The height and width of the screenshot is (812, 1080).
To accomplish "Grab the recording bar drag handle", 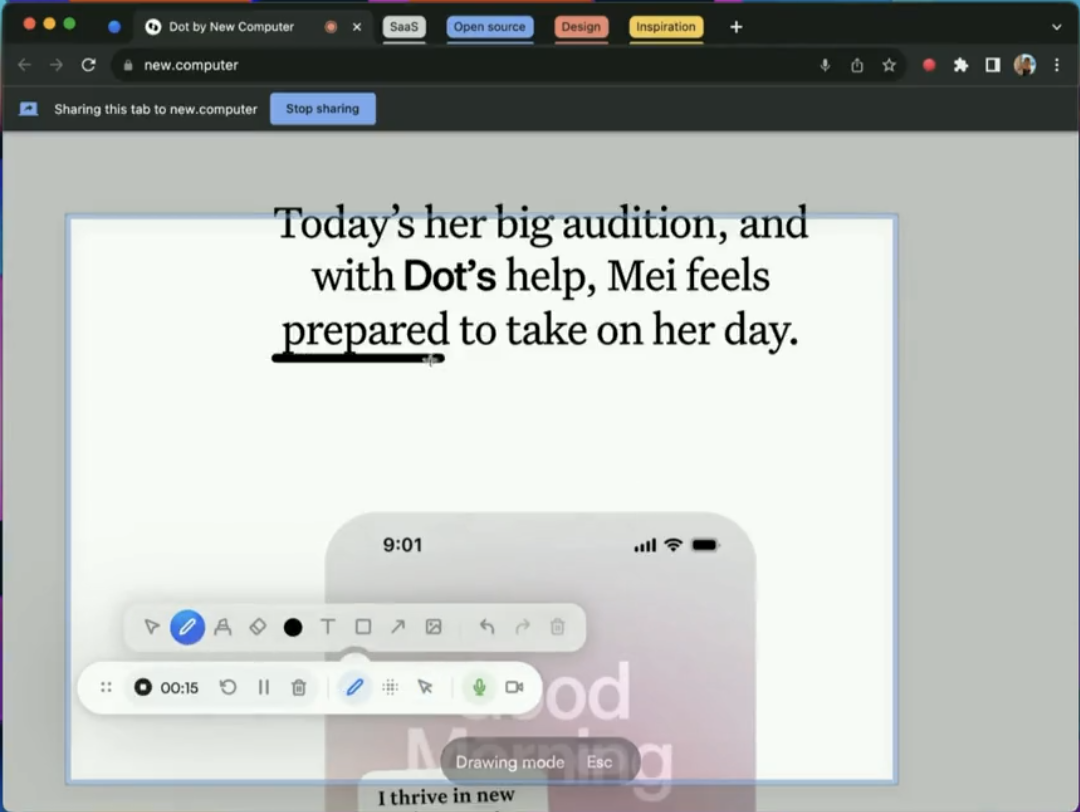I will click(106, 687).
